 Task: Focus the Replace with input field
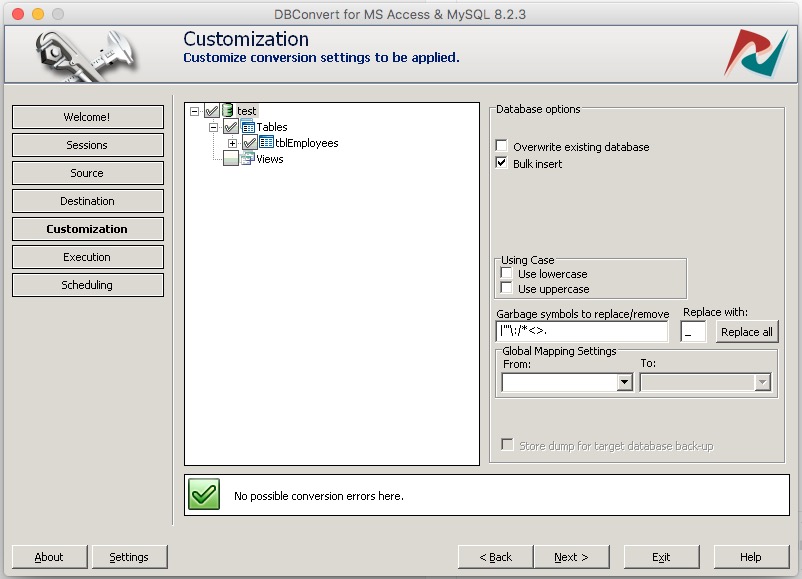[x=693, y=331]
